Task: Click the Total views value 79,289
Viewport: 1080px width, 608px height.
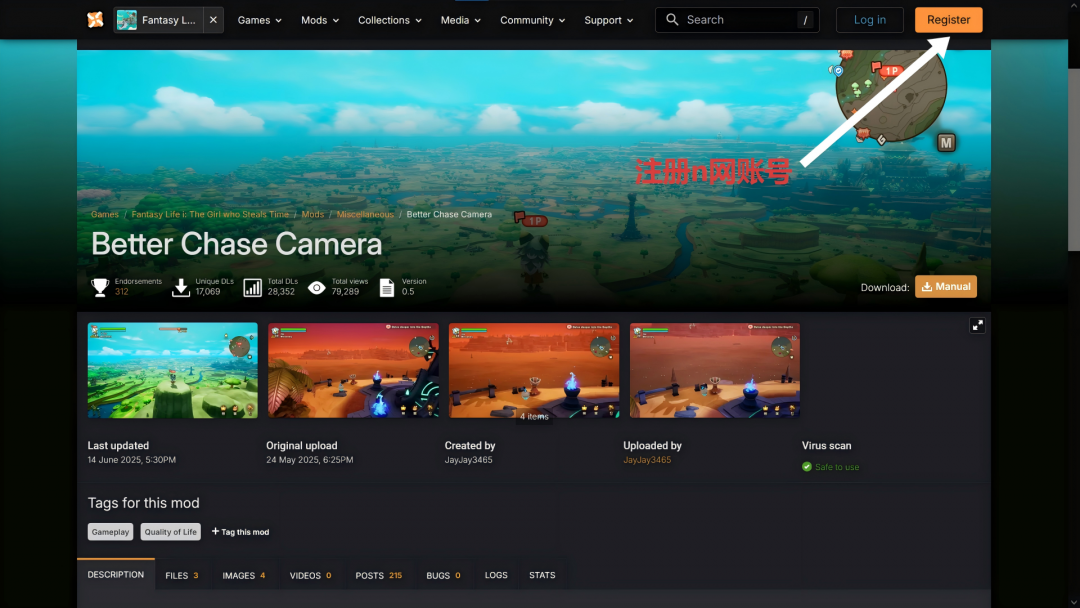Action: [x=345, y=292]
